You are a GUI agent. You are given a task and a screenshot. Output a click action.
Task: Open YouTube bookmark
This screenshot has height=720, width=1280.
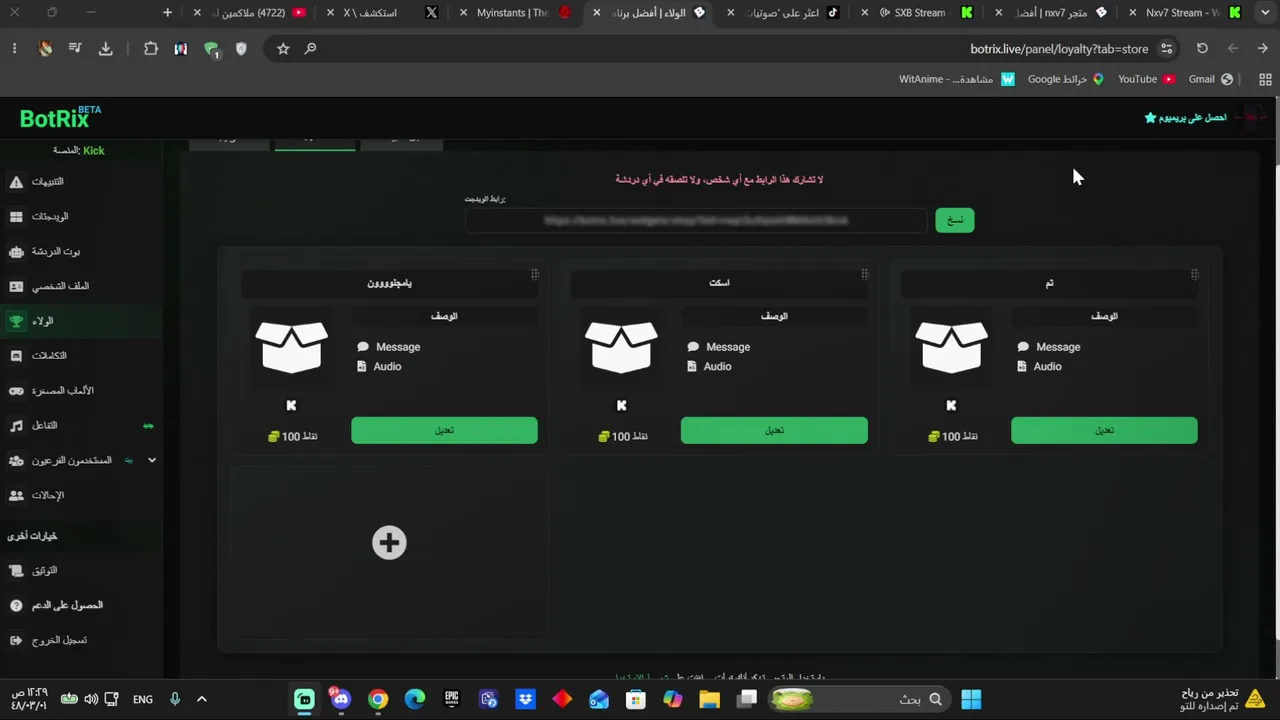coord(1146,79)
